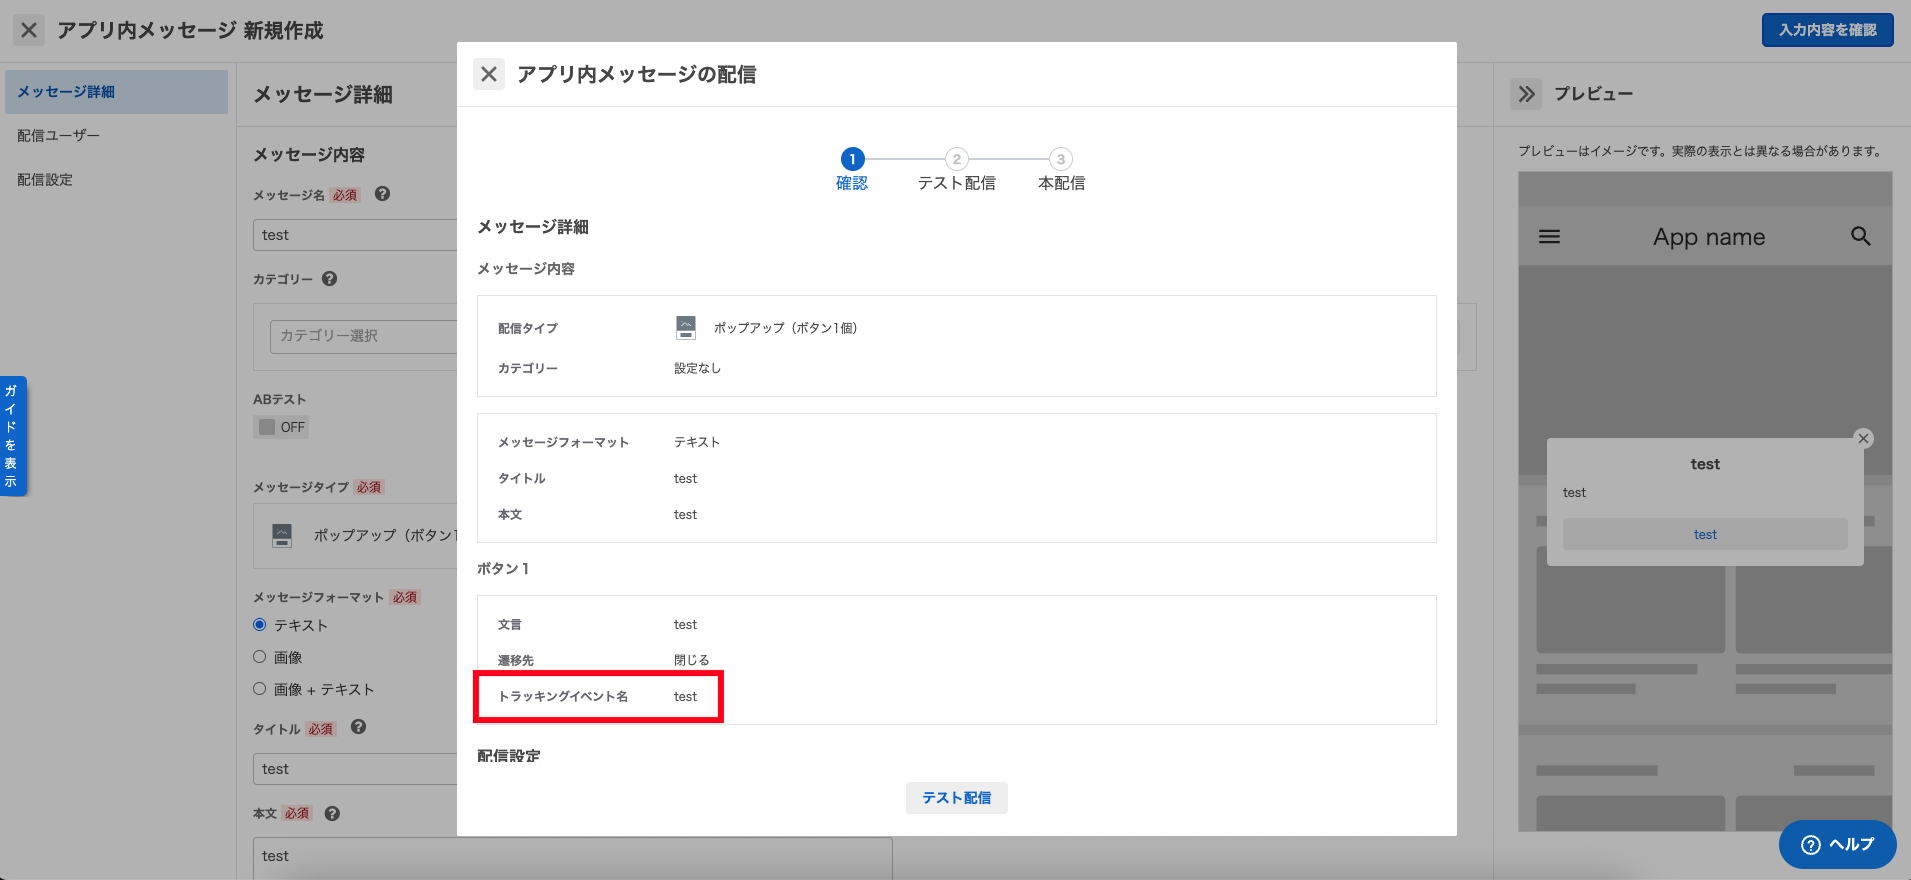The width and height of the screenshot is (1911, 880).
Task: Close the アプリ内メッセージの配信 dialog
Action: coord(489,74)
